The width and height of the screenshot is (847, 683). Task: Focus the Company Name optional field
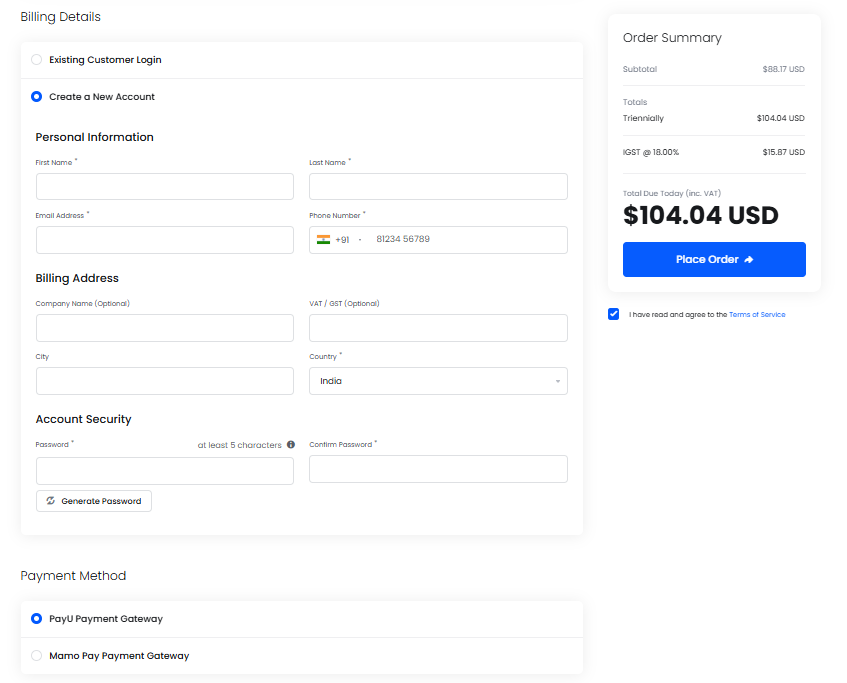(165, 328)
